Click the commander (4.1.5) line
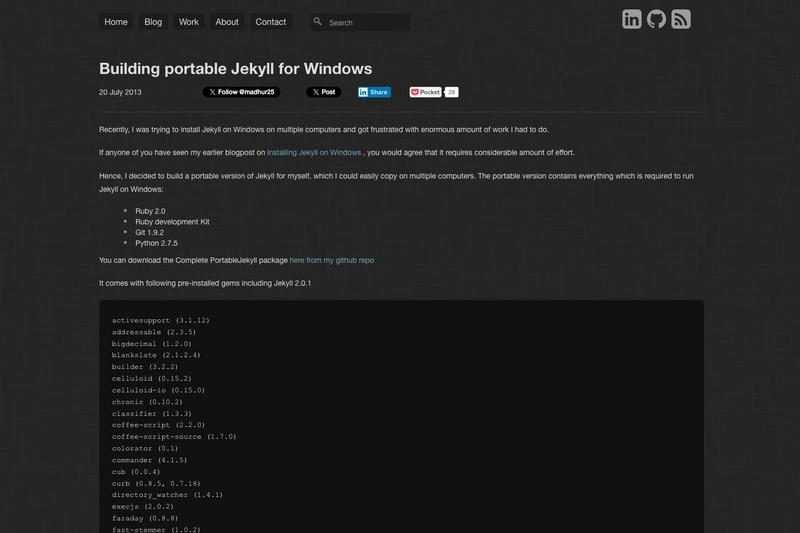800x533 pixels. 149,460
